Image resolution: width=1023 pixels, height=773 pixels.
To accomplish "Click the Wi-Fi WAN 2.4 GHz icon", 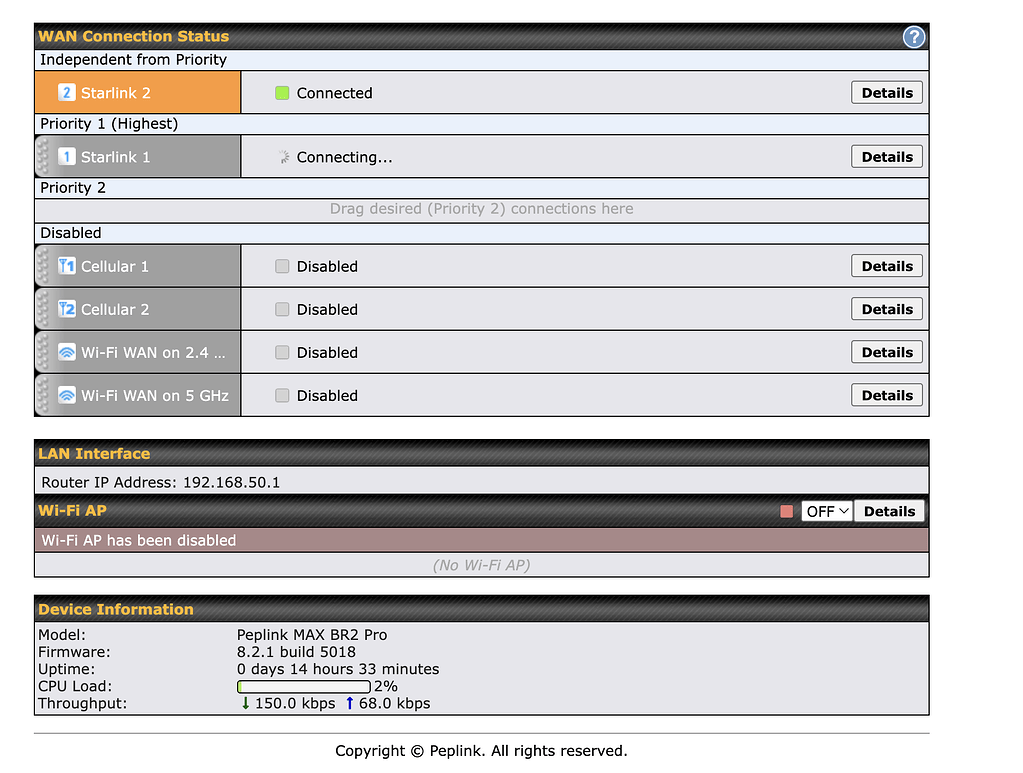I will click(67, 352).
